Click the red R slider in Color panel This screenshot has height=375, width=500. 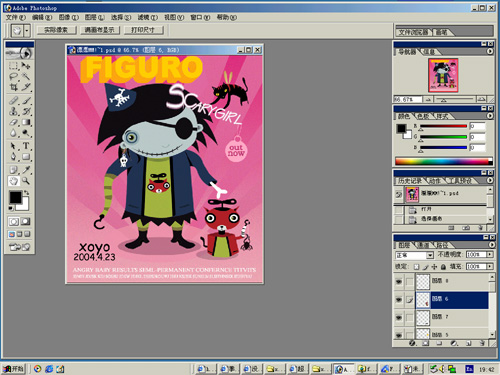[443, 126]
